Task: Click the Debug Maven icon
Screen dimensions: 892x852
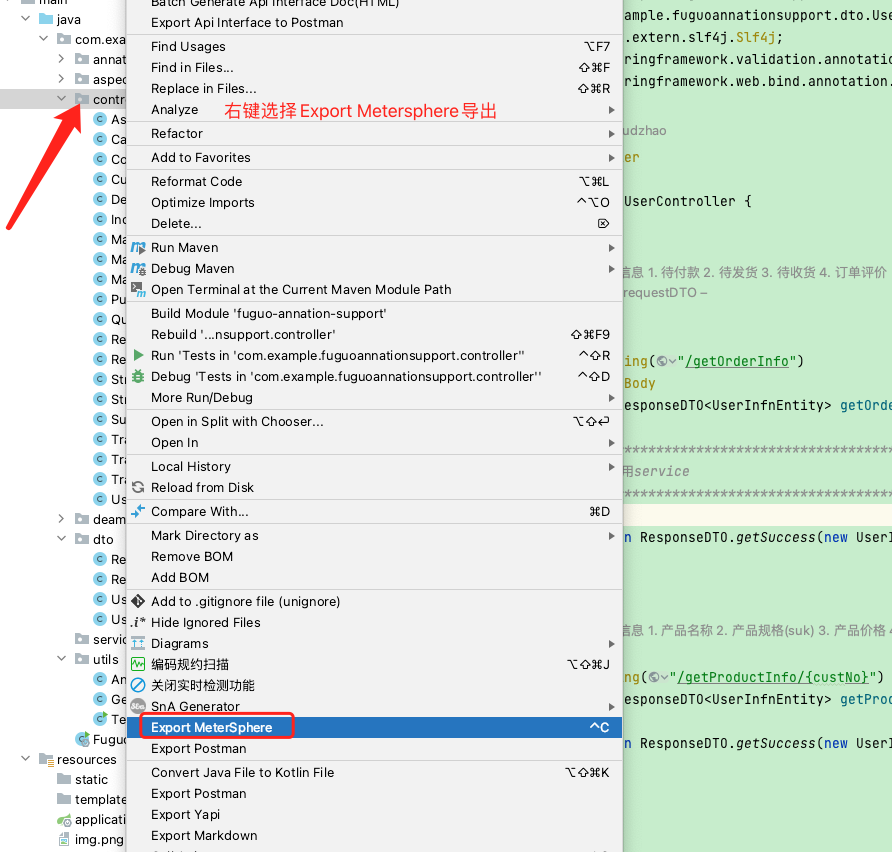Action: [x=138, y=268]
